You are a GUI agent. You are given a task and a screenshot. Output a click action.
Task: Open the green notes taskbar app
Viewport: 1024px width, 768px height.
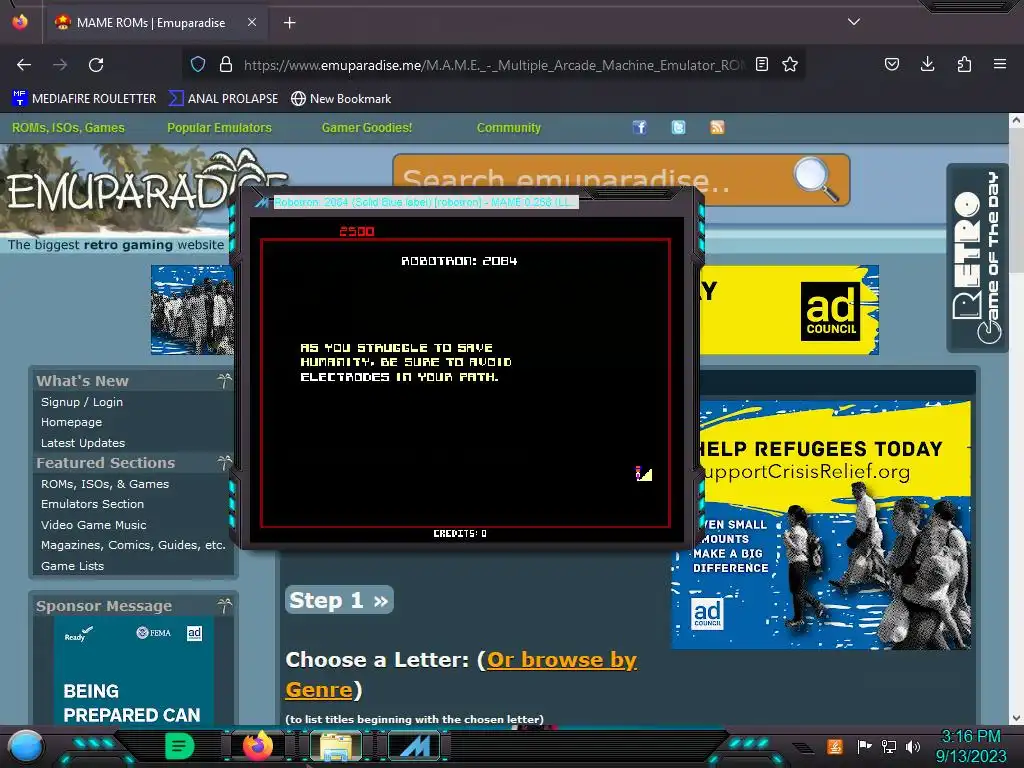179,746
